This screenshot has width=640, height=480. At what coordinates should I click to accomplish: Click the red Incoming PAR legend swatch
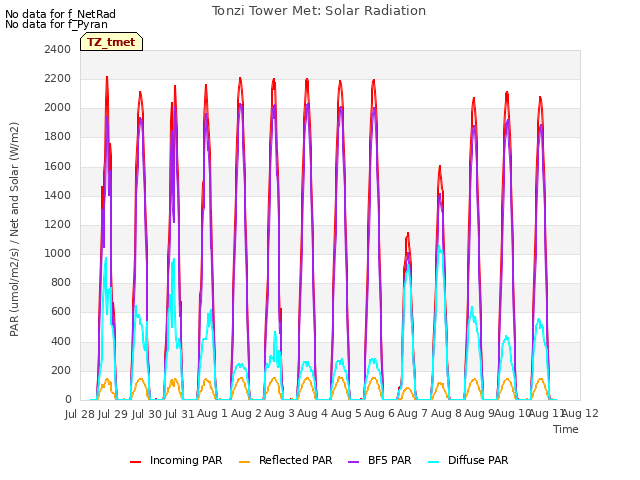coord(136,462)
